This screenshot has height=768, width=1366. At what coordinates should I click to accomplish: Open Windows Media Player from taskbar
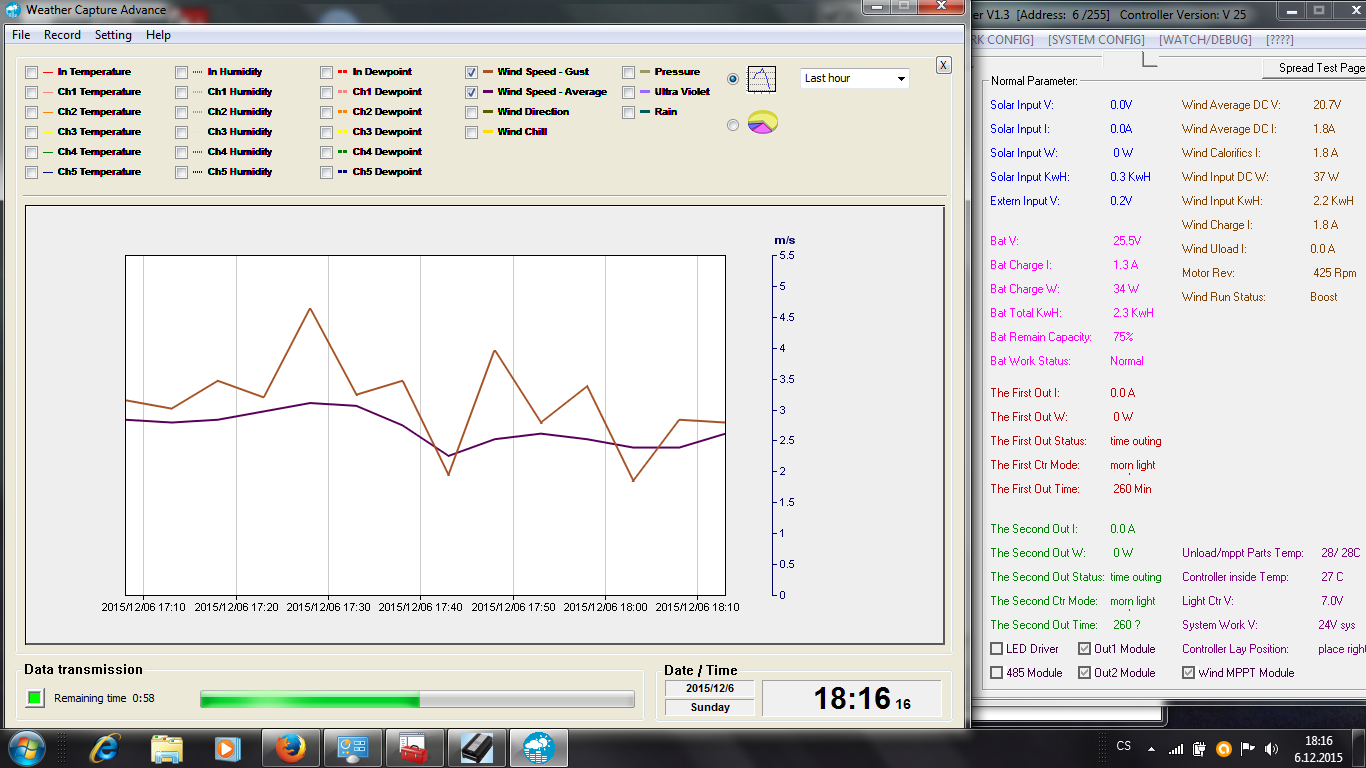(228, 748)
